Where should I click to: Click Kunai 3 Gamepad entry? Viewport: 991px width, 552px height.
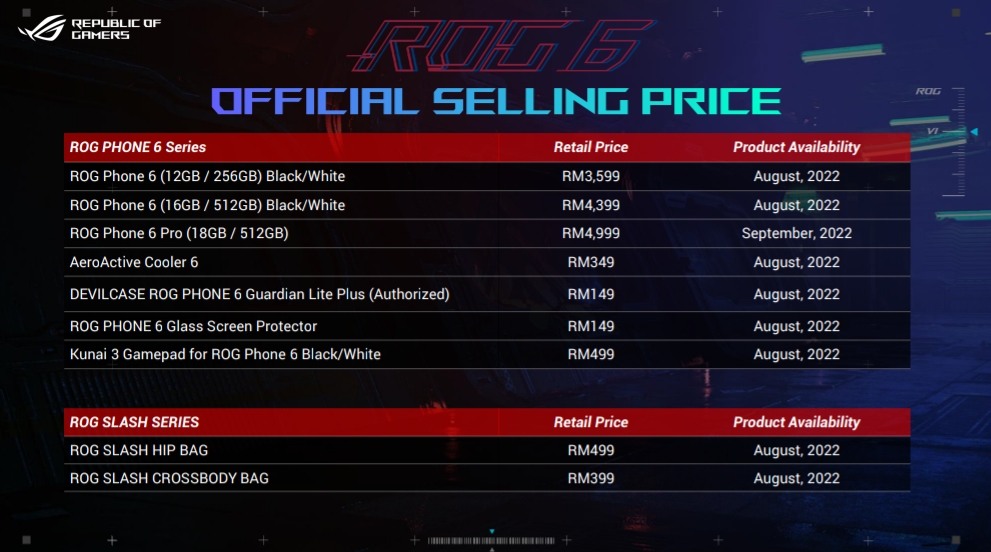tap(225, 355)
